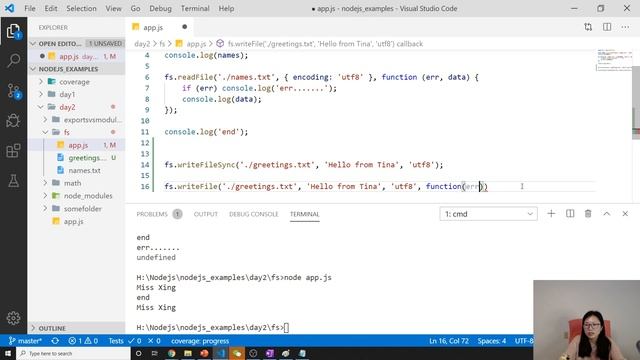Close the terminal panel

(x=625, y=214)
